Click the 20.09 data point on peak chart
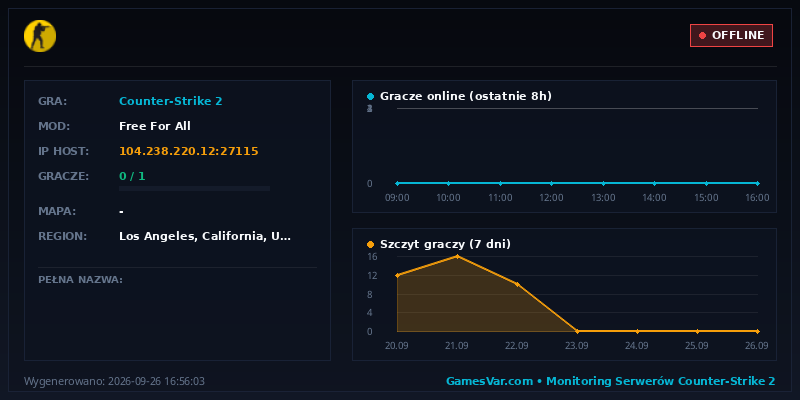The height and width of the screenshot is (400, 800). coord(397,276)
